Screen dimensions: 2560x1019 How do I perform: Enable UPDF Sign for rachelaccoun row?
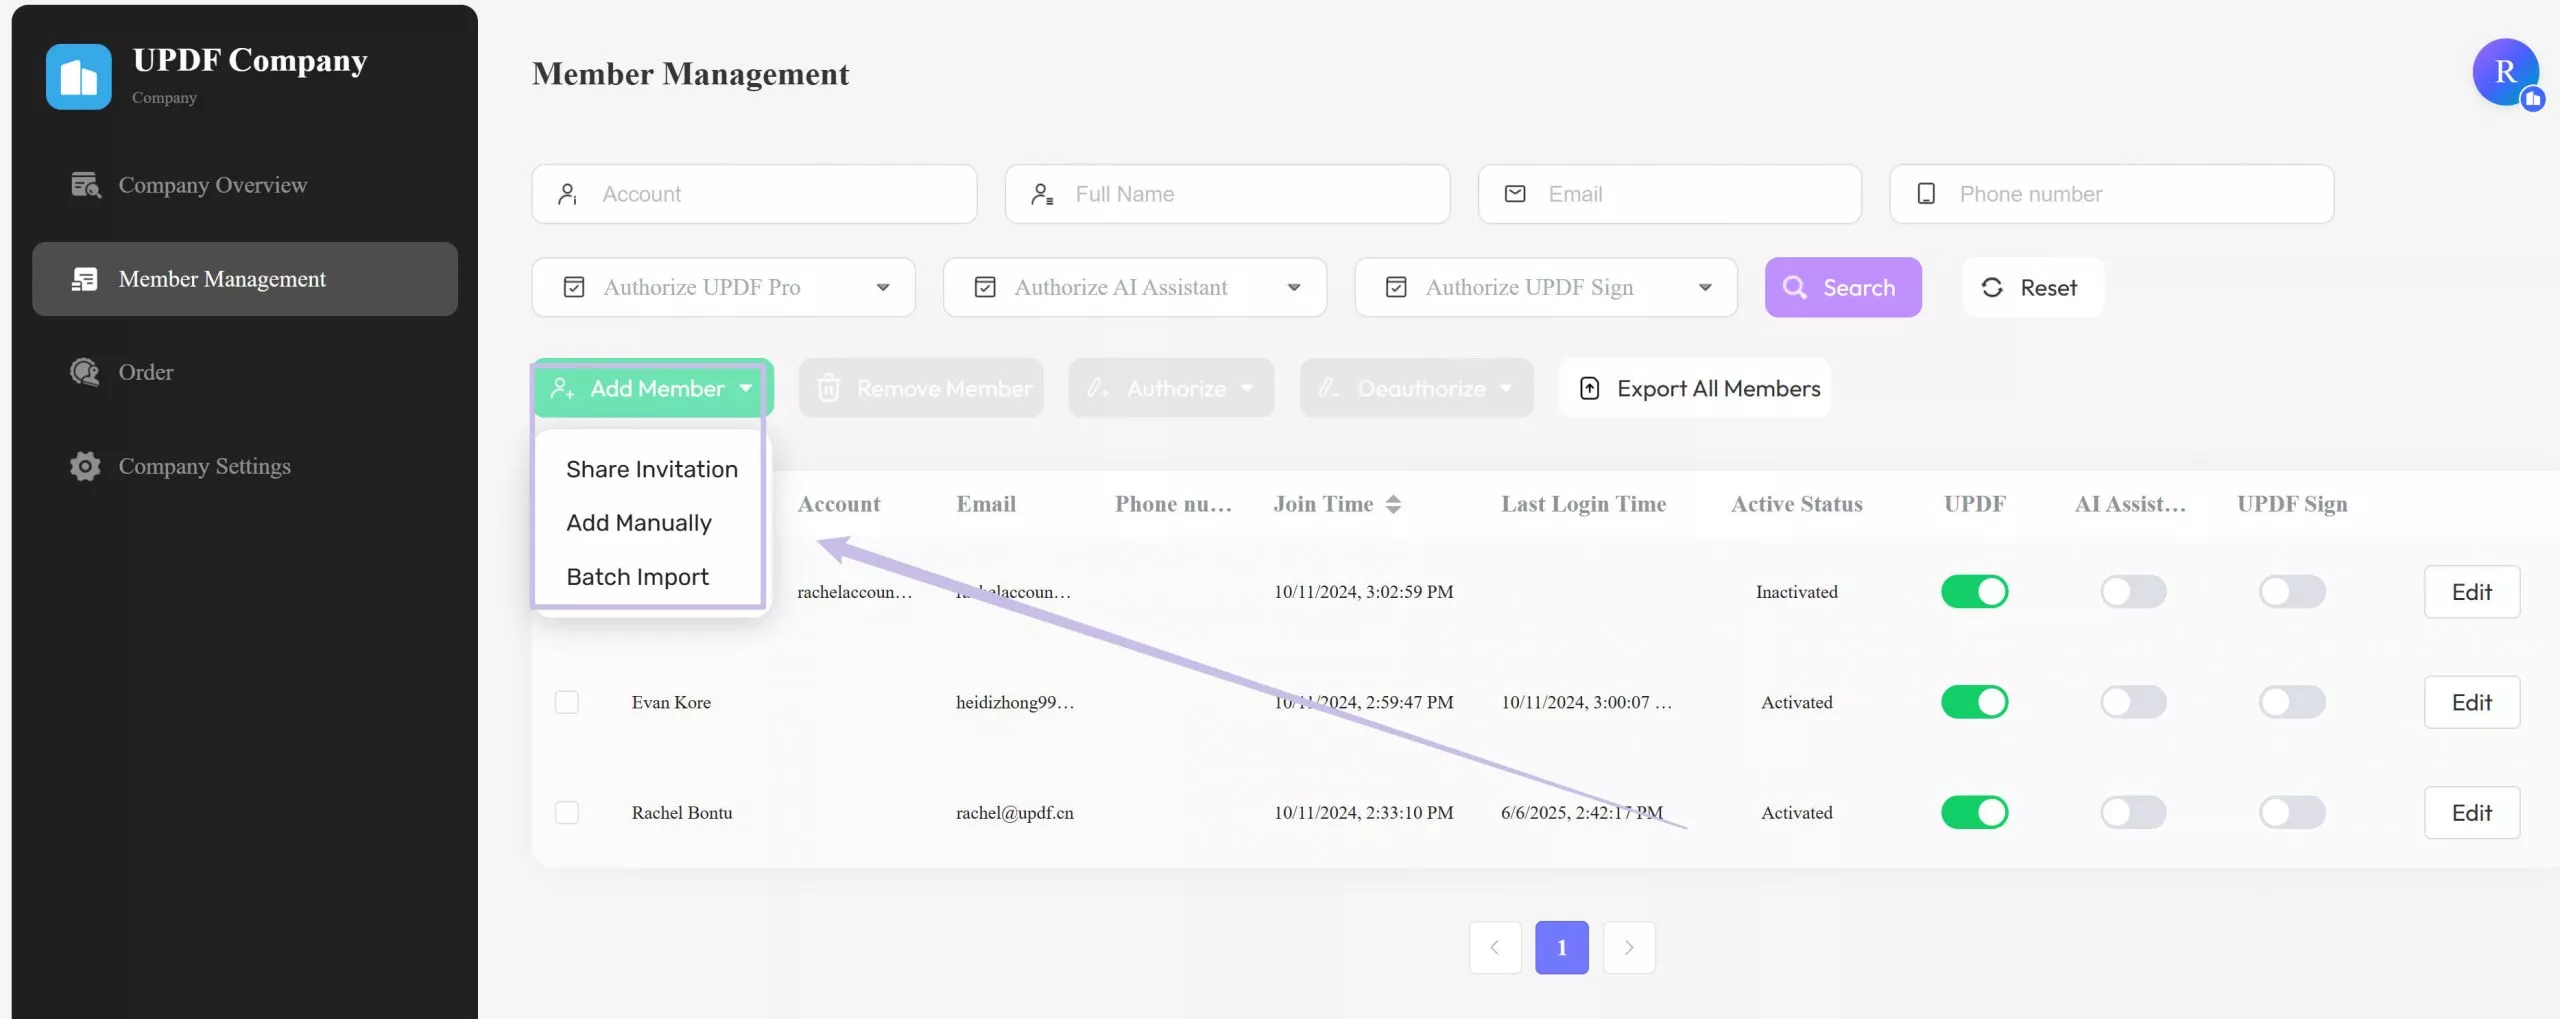coord(2292,592)
